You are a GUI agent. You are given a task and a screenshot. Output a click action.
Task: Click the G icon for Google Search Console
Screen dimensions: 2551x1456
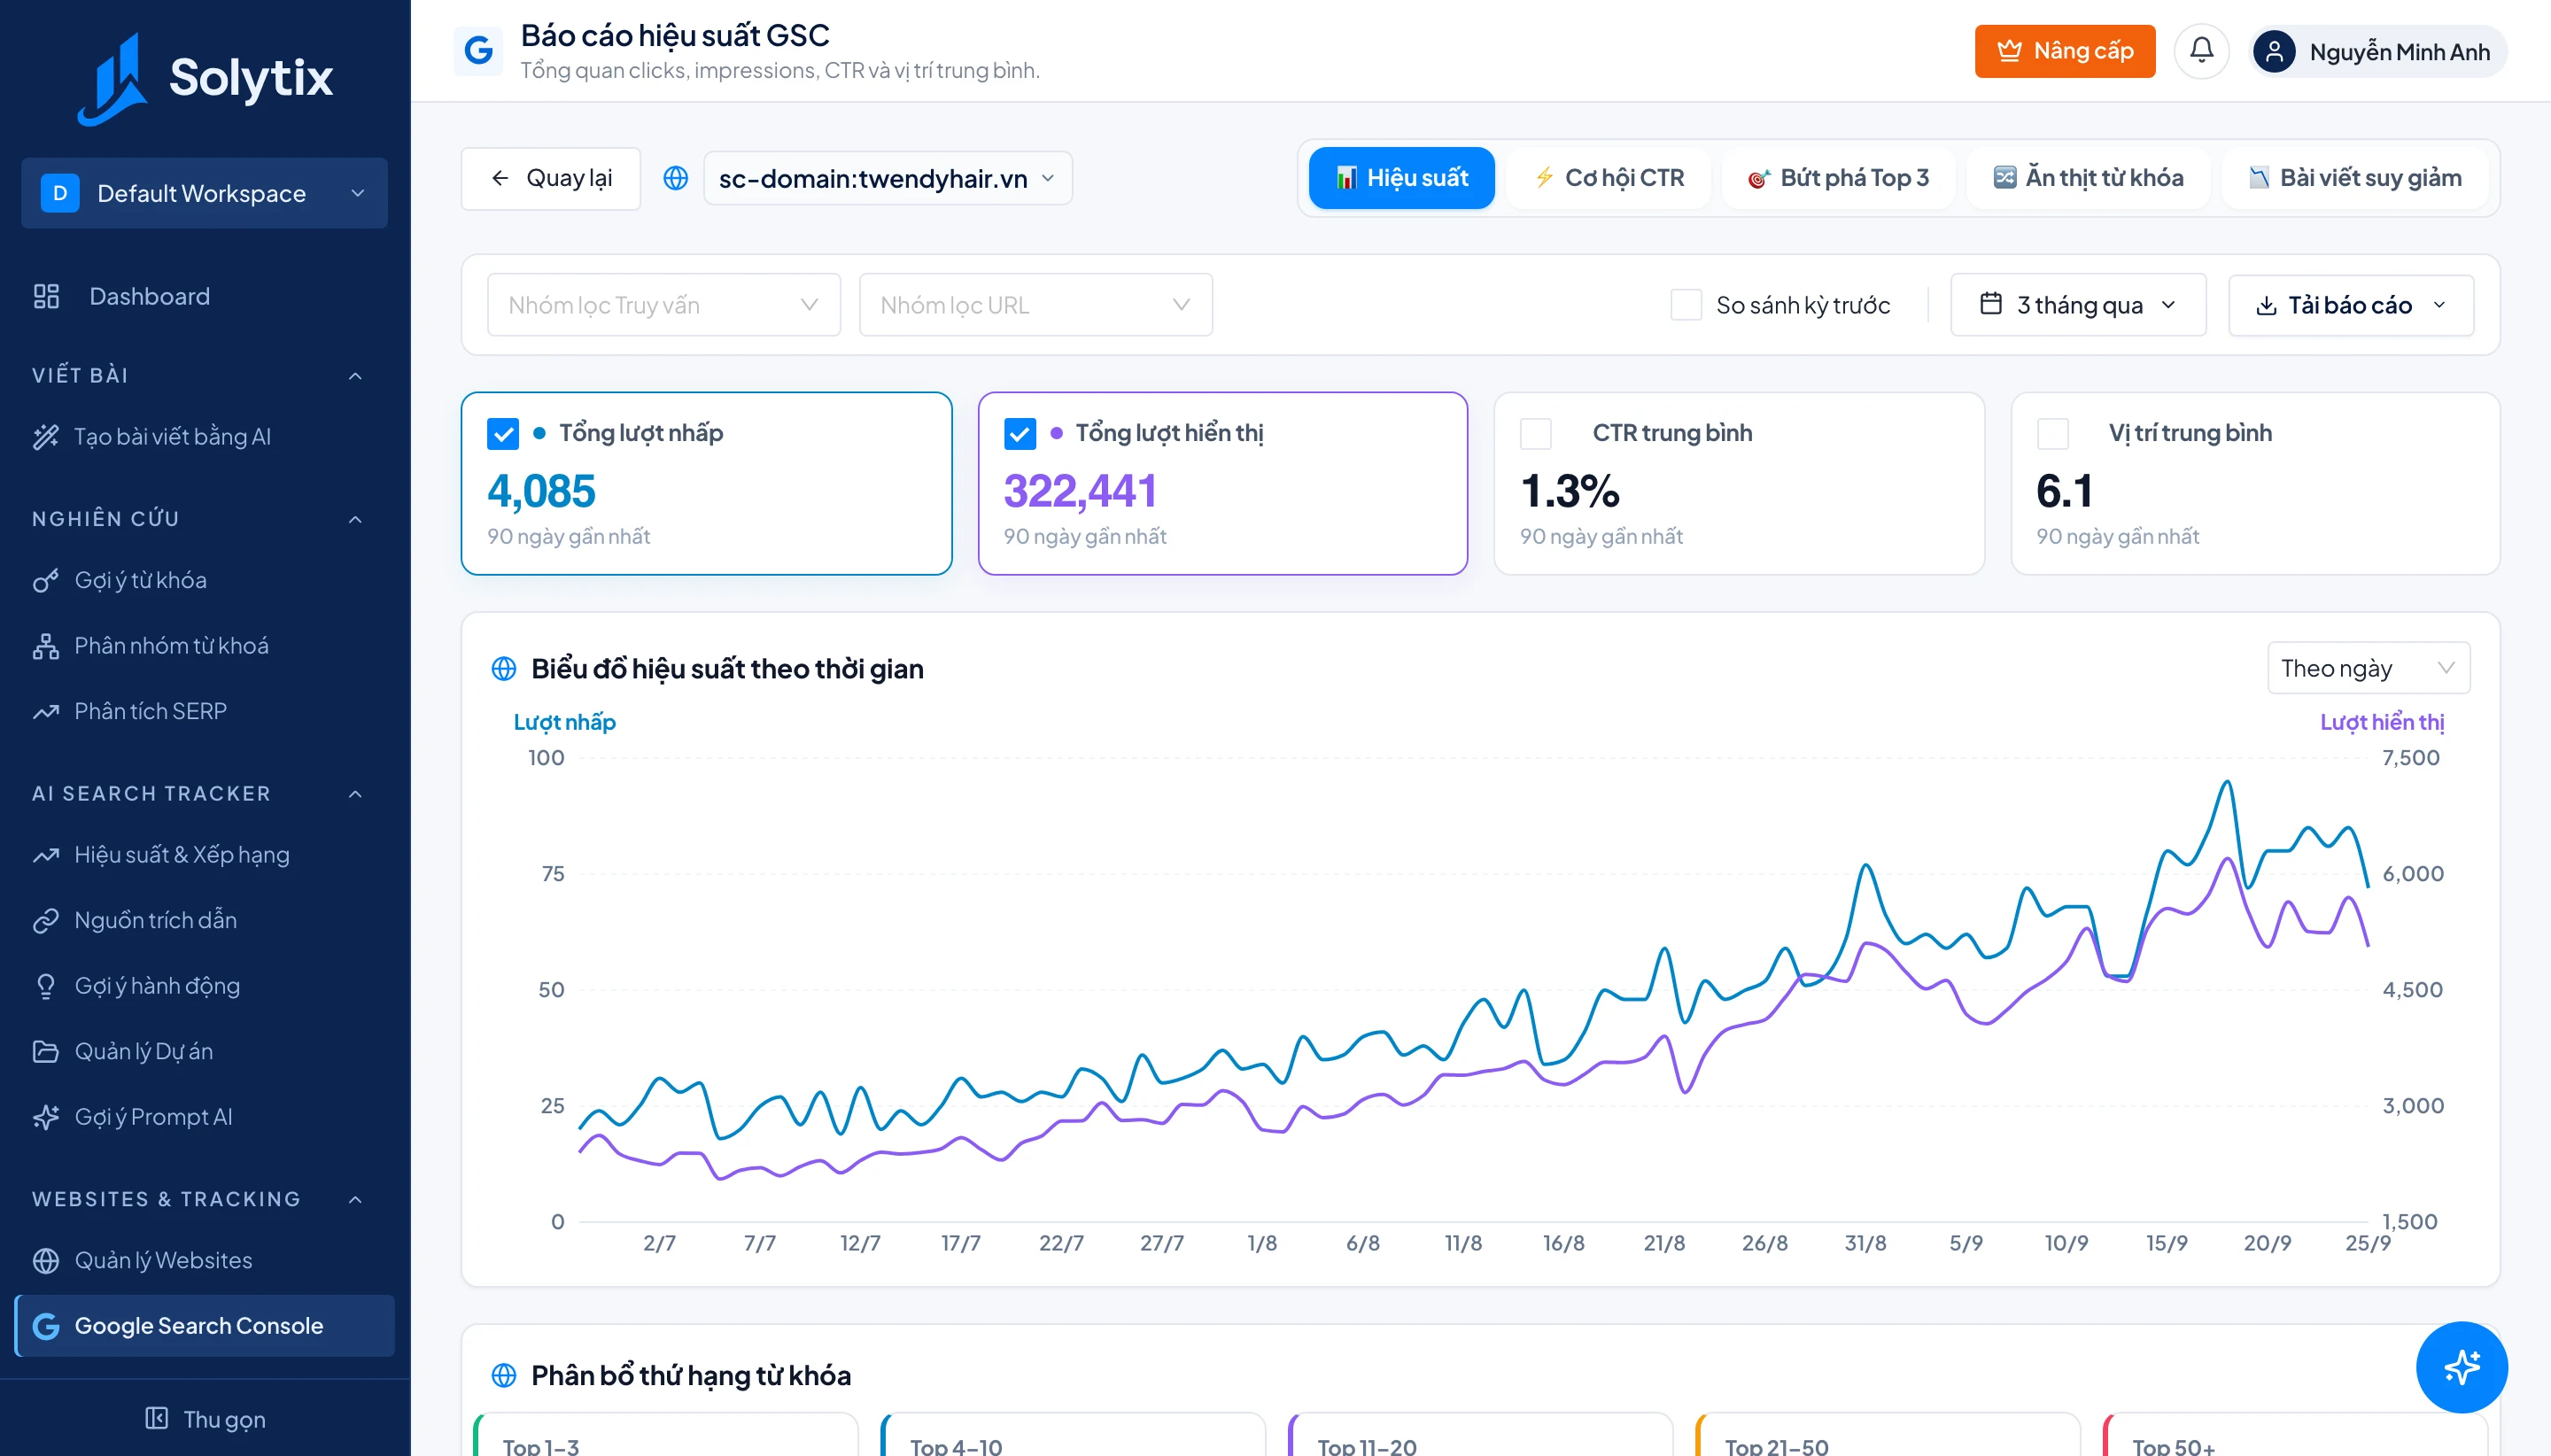[46, 1326]
